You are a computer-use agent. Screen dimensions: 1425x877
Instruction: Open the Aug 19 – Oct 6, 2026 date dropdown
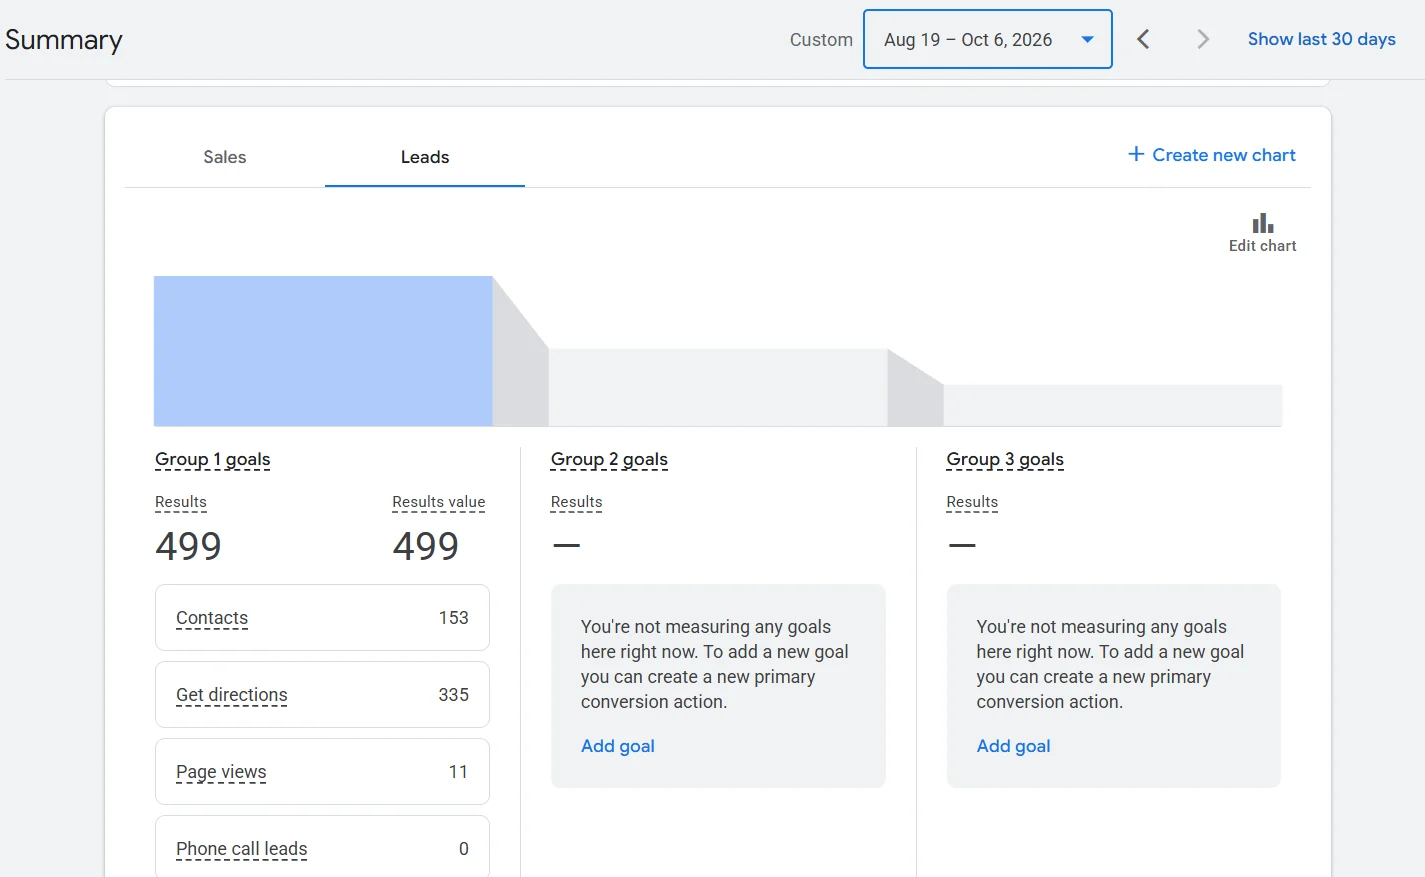pyautogui.click(x=988, y=39)
